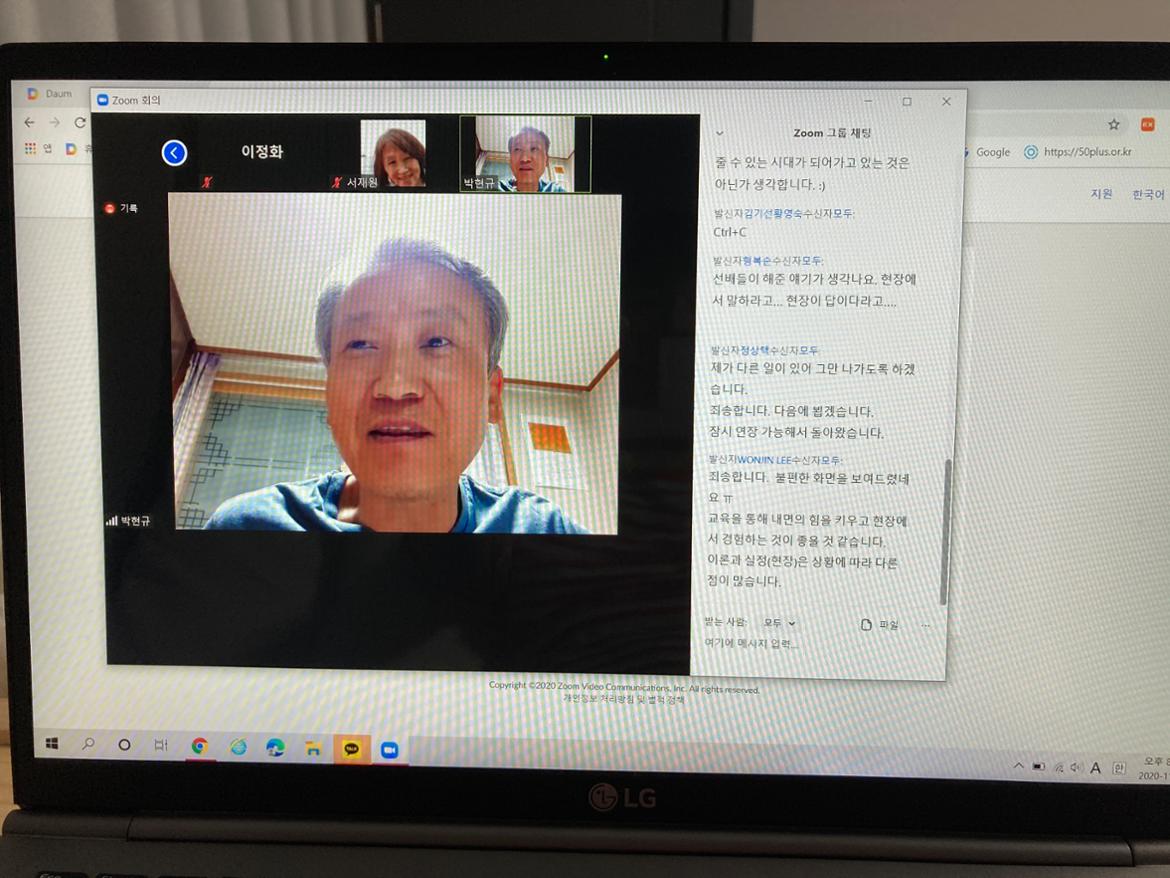Open KakaoTalk from the taskbar
This screenshot has height=878, width=1170.
click(x=351, y=748)
